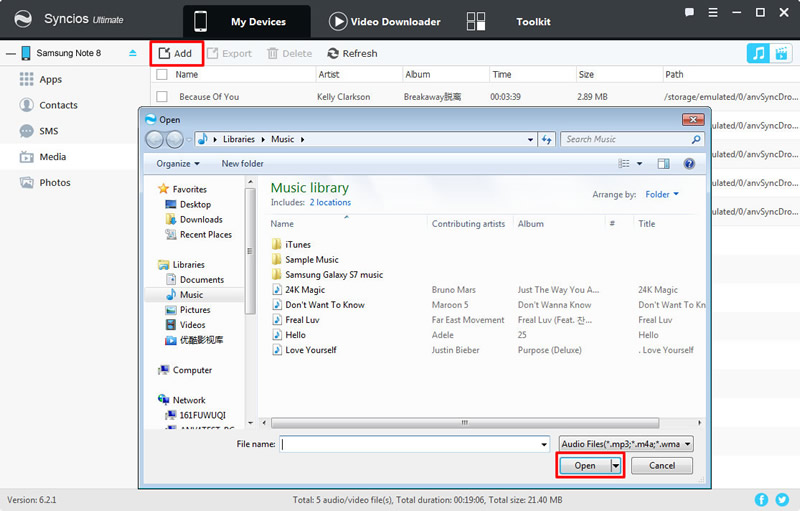The width and height of the screenshot is (800, 511).
Task: Open the Organize dropdown menu
Action: (x=178, y=164)
